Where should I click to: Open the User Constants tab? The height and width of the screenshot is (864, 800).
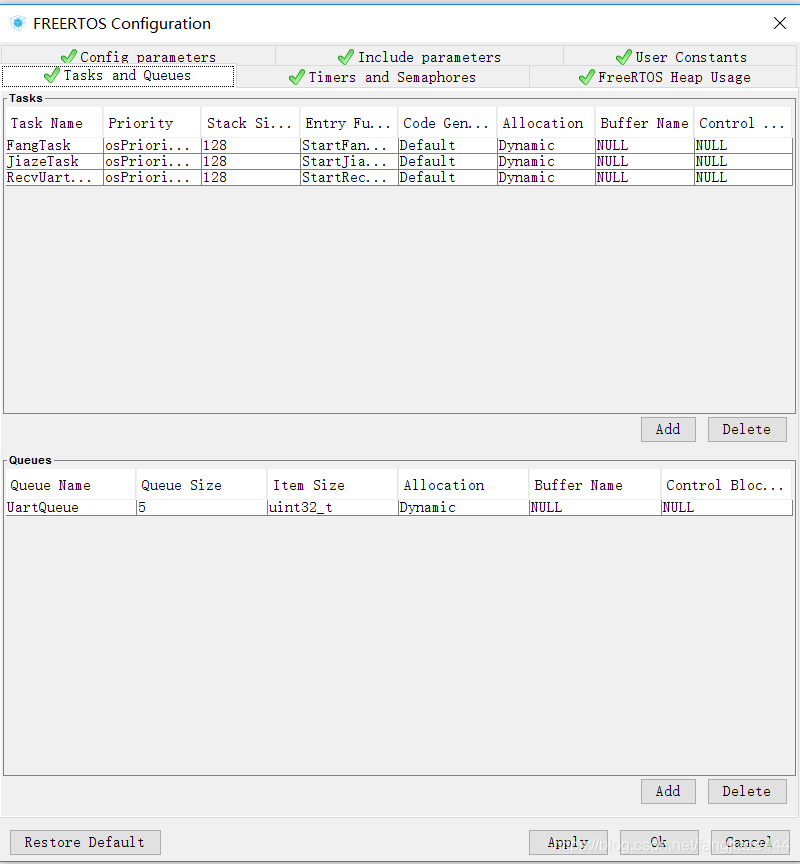(681, 56)
